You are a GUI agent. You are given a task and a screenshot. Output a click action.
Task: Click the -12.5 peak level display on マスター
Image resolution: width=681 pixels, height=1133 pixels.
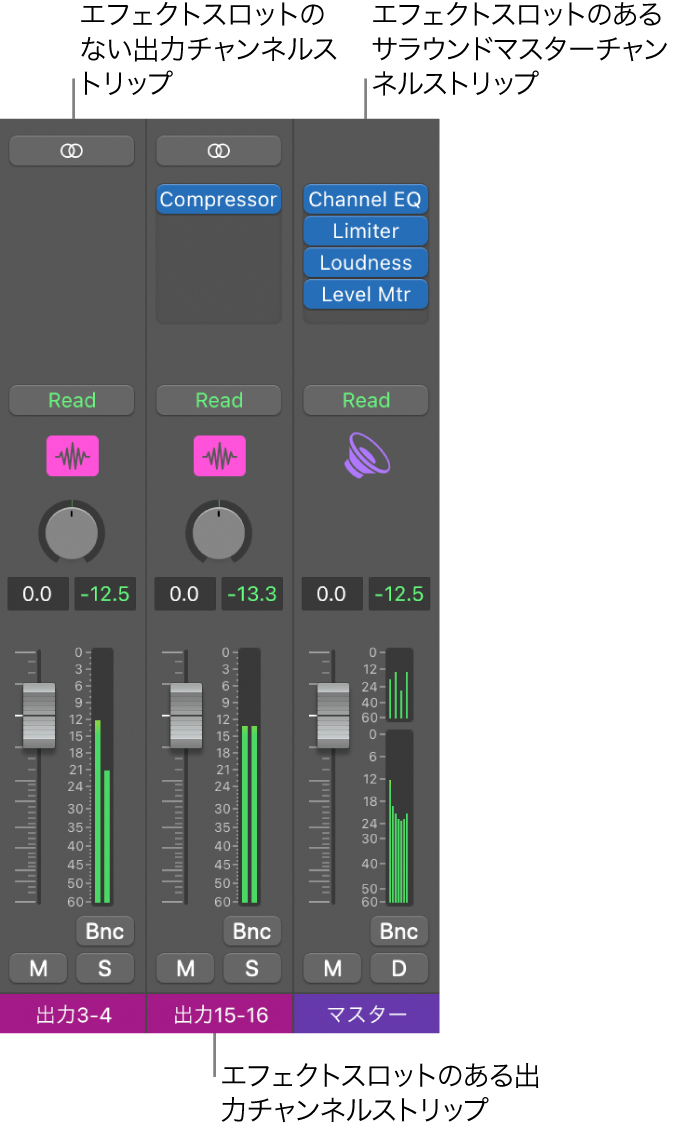(399, 594)
